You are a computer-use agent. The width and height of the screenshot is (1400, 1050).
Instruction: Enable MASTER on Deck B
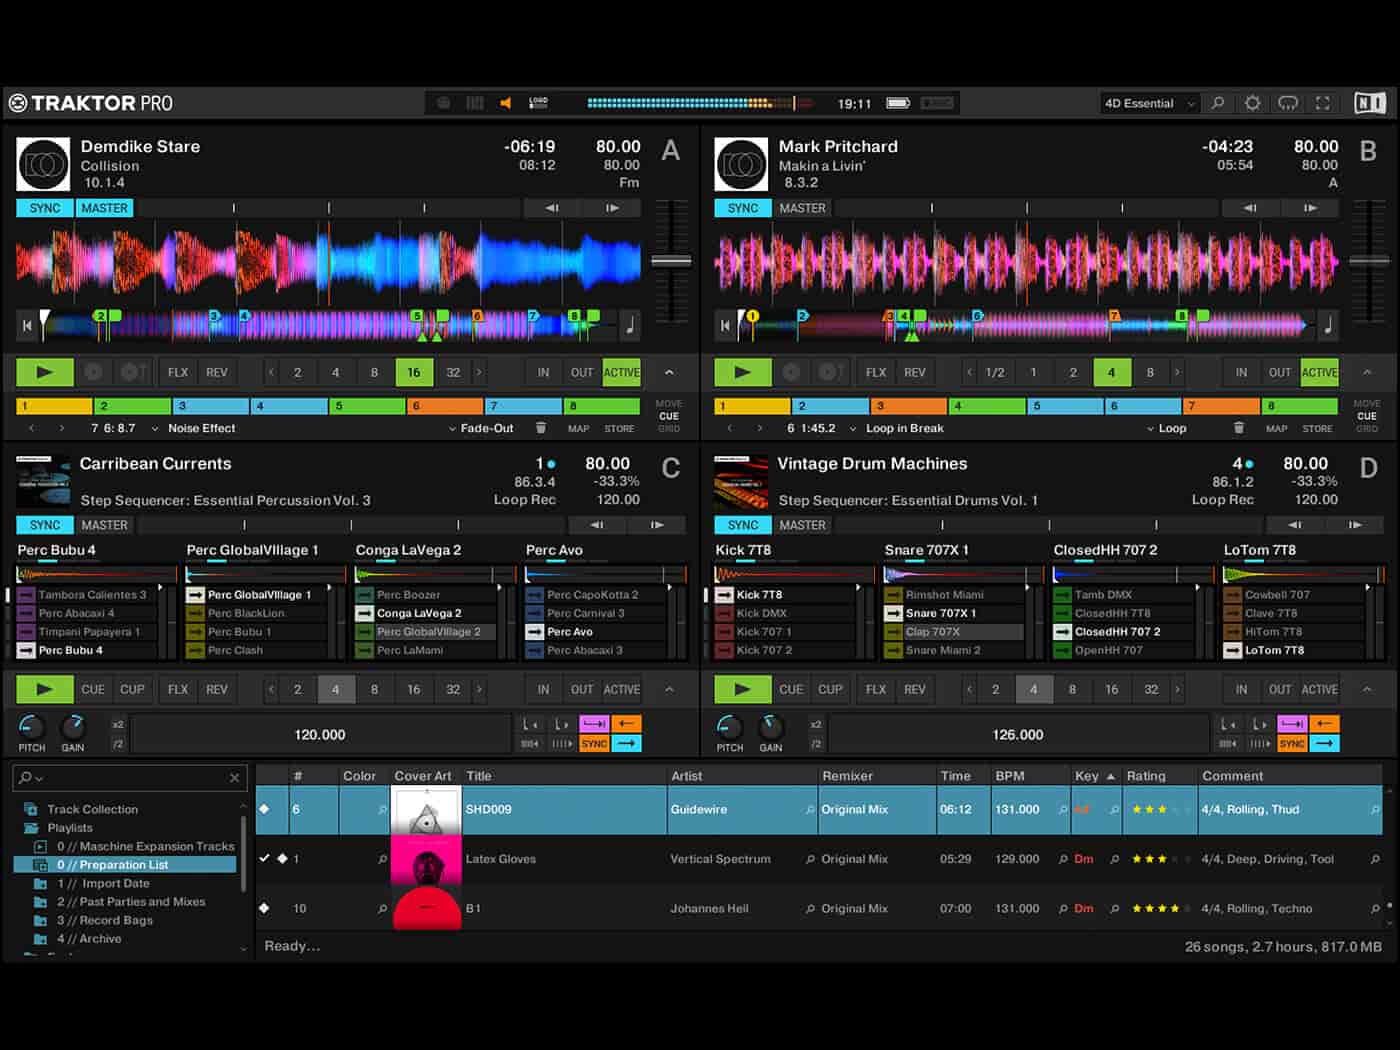pos(803,207)
